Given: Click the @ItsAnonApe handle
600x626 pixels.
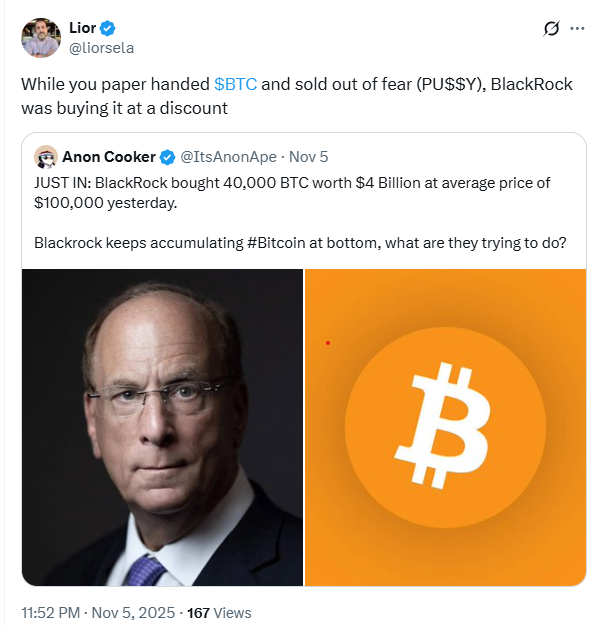Looking at the screenshot, I should tap(229, 157).
